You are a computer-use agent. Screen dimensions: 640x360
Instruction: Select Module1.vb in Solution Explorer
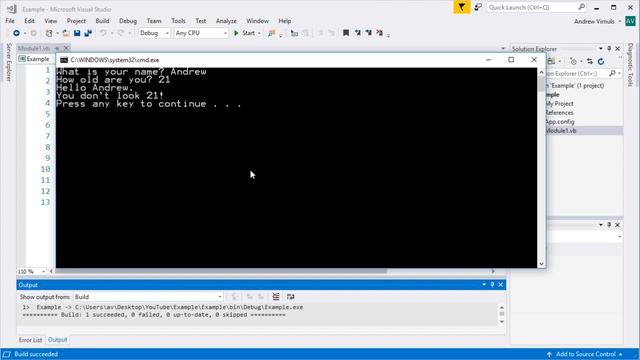561,131
